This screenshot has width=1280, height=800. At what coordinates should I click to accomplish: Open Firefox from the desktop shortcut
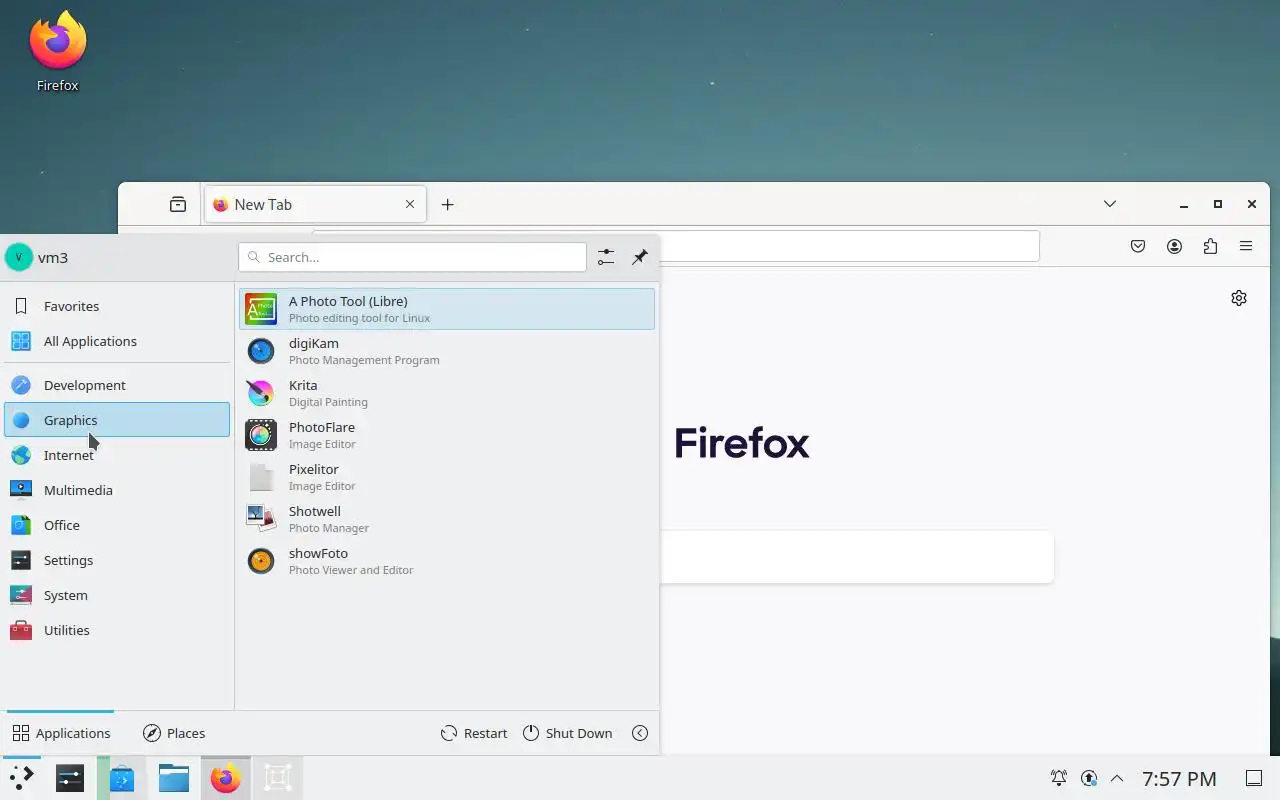pyautogui.click(x=57, y=51)
